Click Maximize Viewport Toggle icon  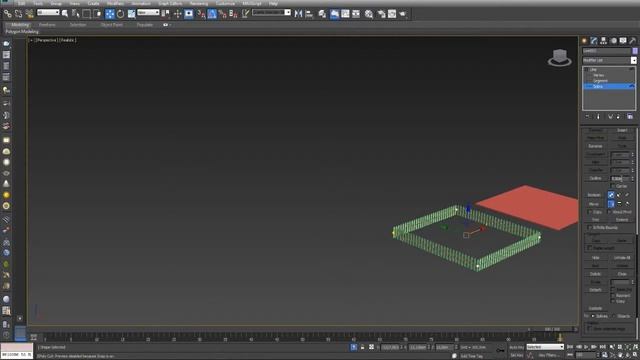click(635, 355)
